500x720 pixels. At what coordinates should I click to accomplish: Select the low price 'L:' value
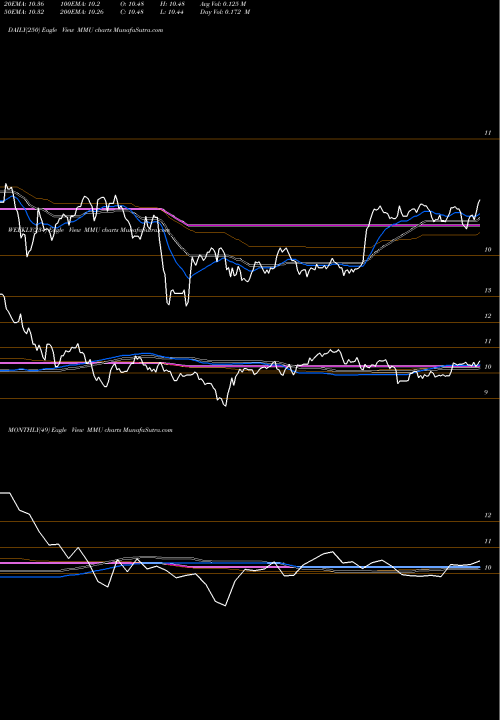pyautogui.click(x=172, y=12)
